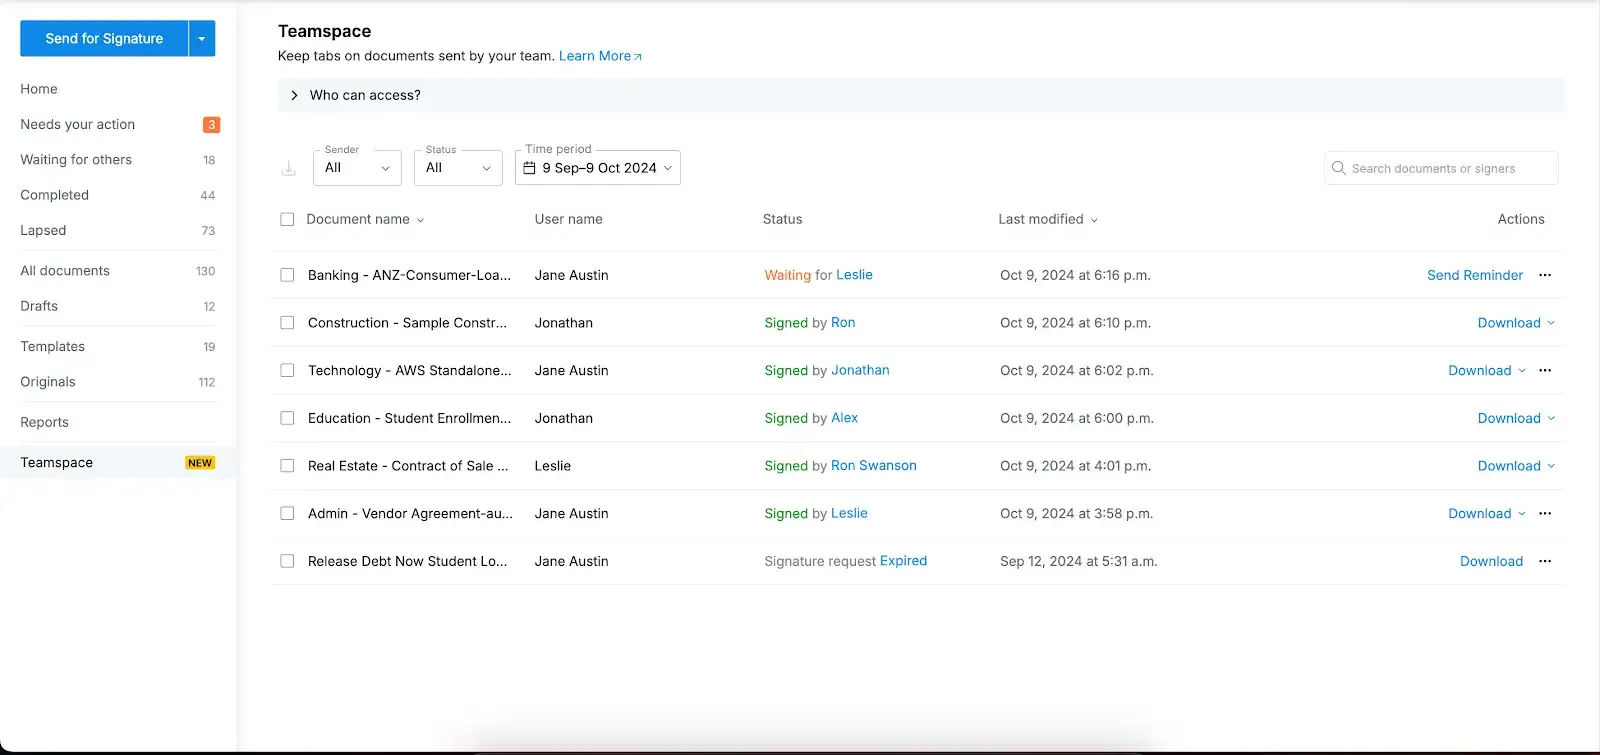Click the Expired status link

coord(903,561)
